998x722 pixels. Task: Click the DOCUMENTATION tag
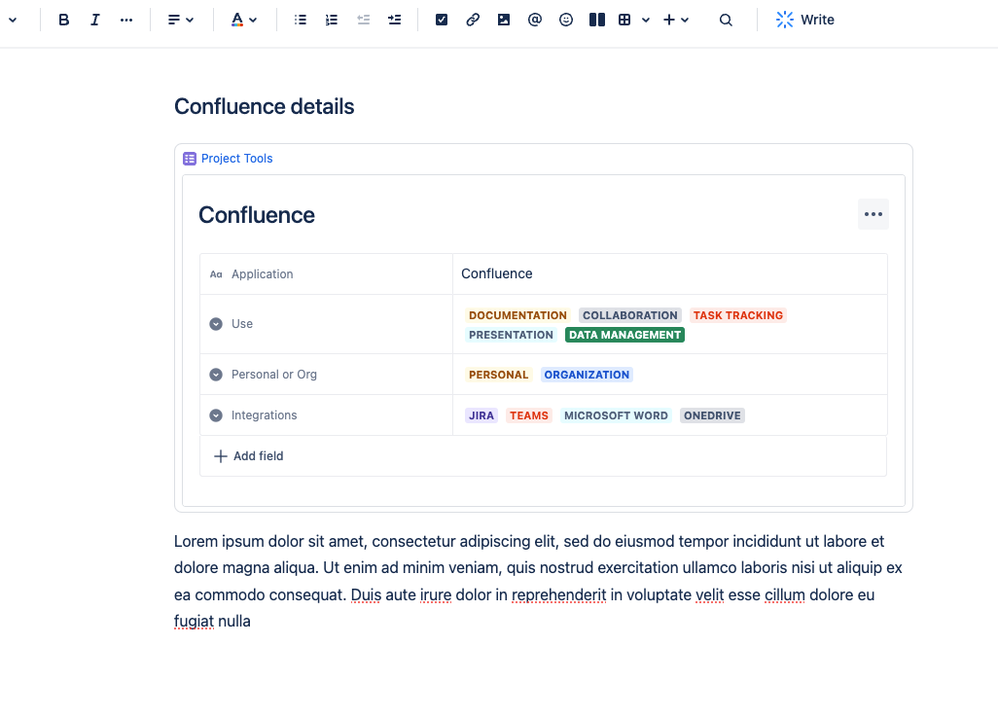517,315
